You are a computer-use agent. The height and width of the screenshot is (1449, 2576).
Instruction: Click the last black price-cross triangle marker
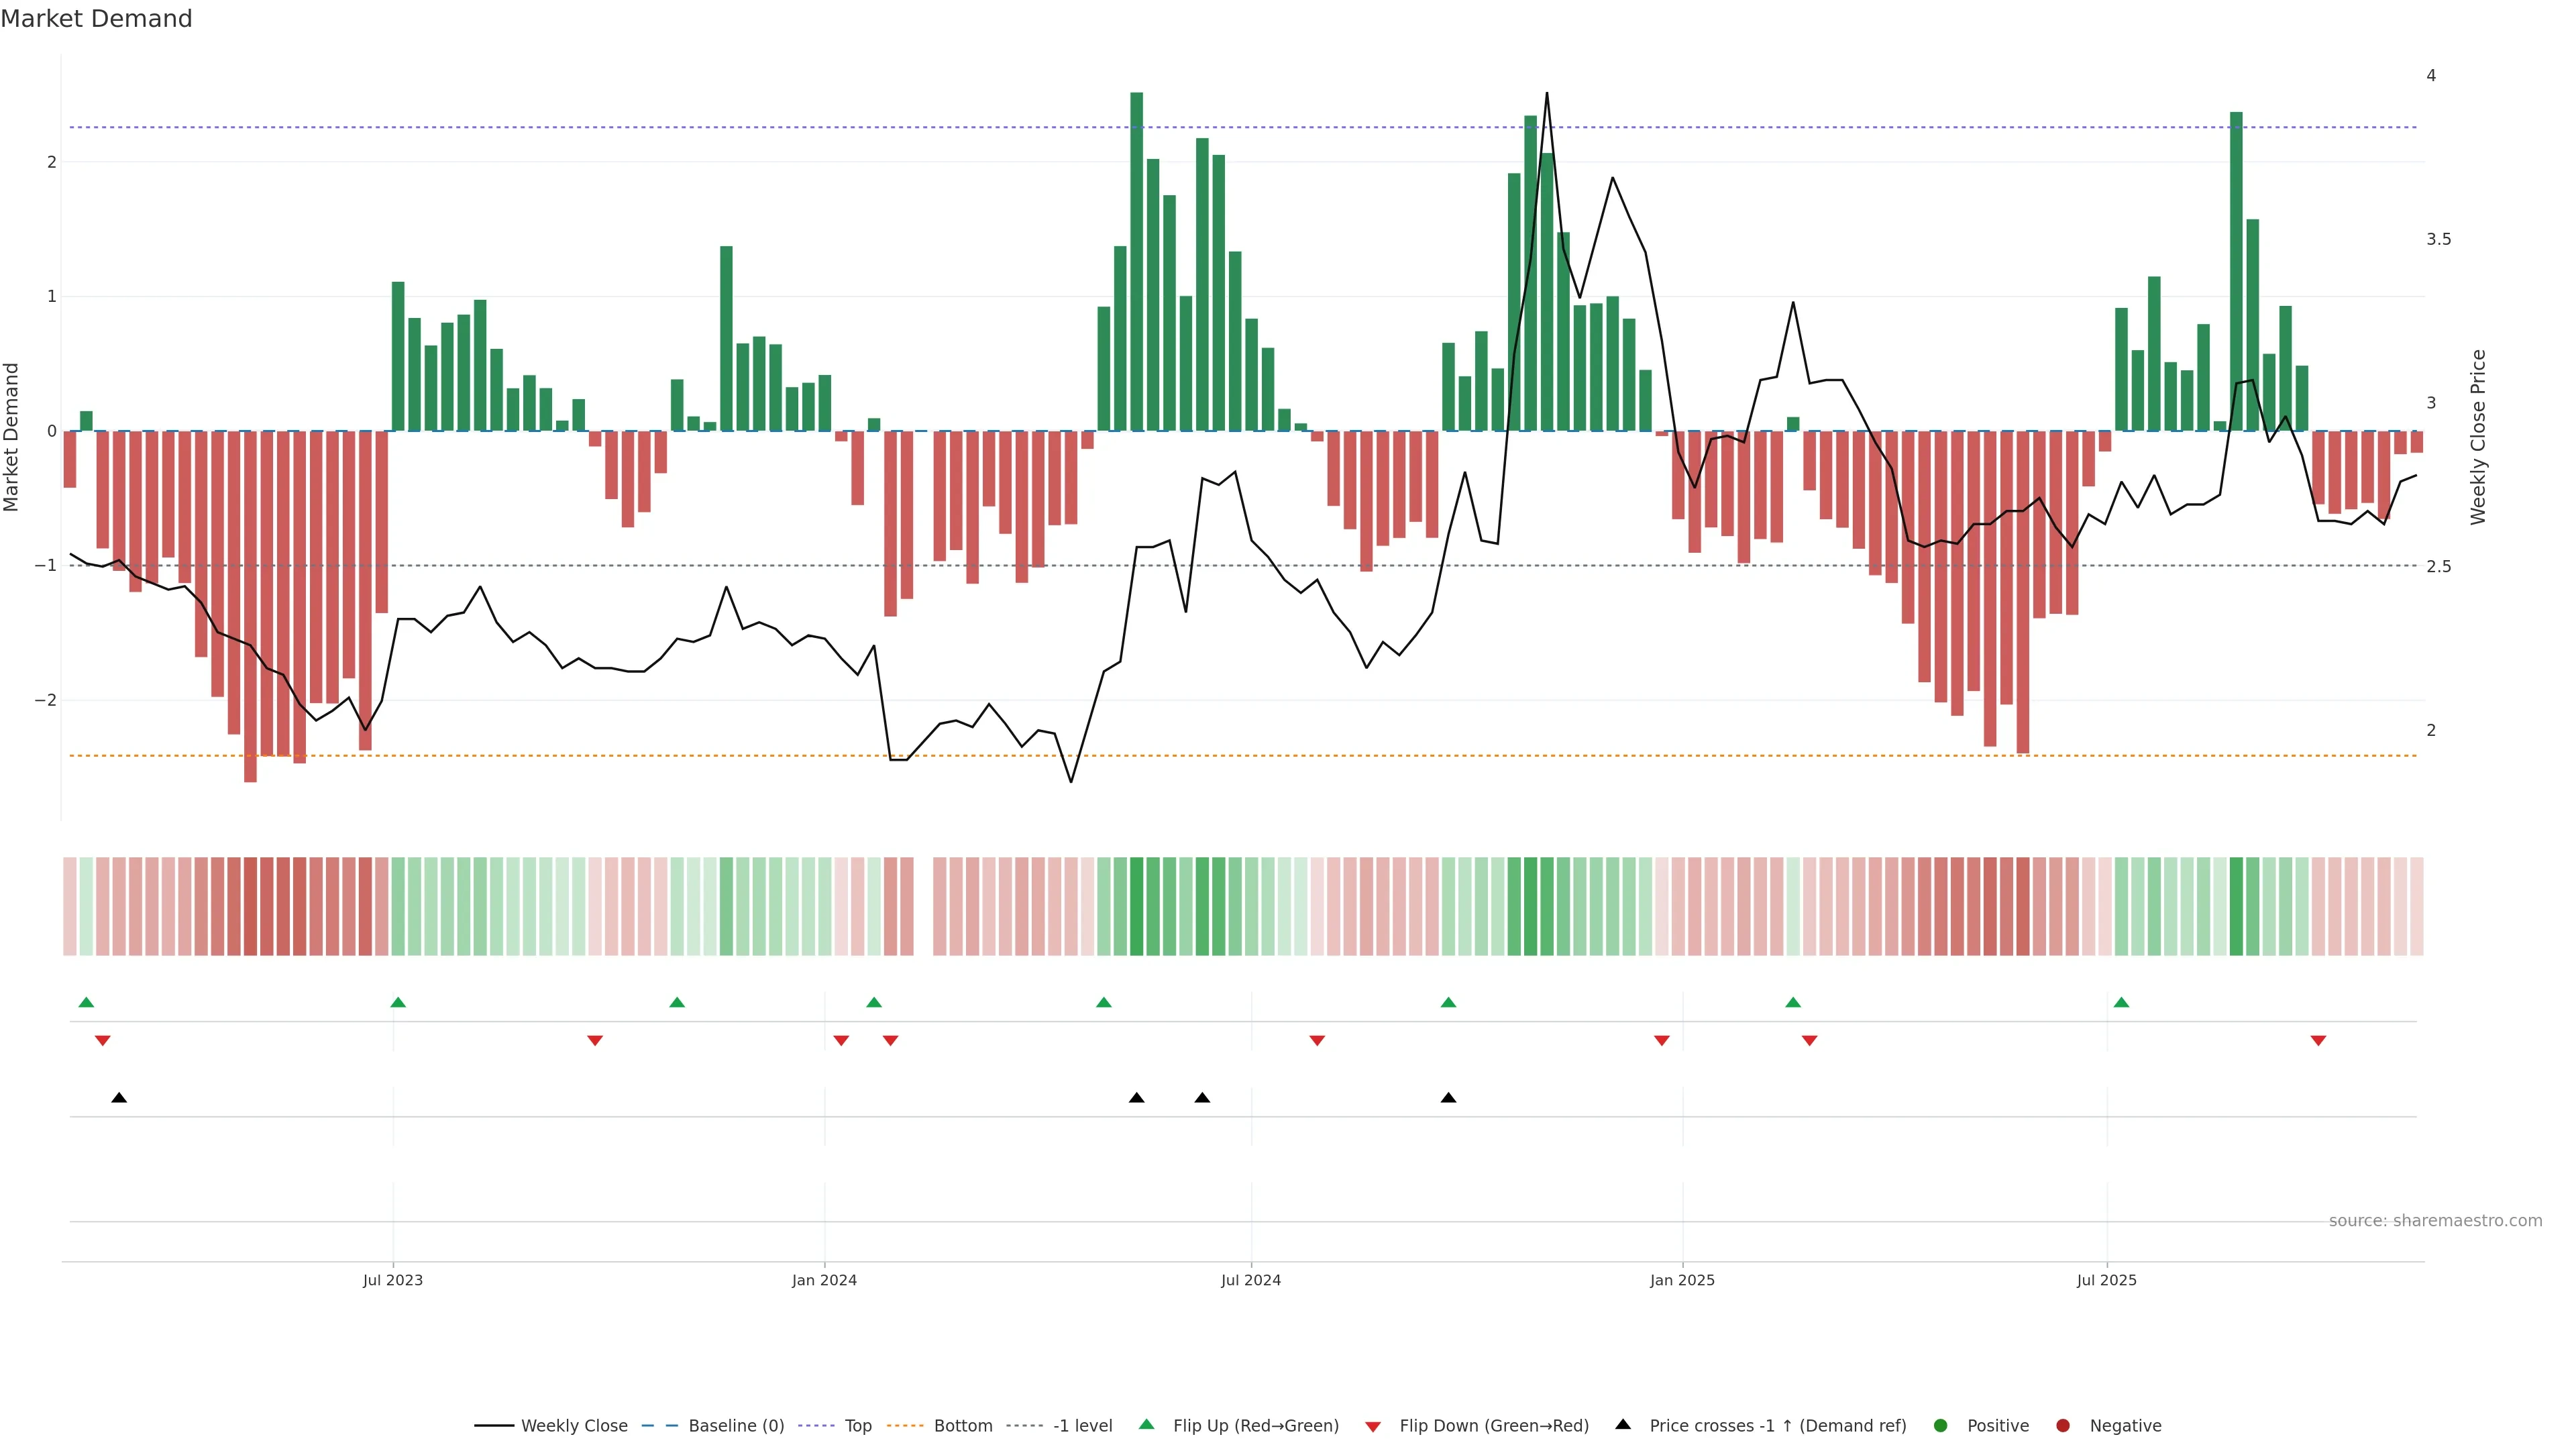pos(1448,1098)
